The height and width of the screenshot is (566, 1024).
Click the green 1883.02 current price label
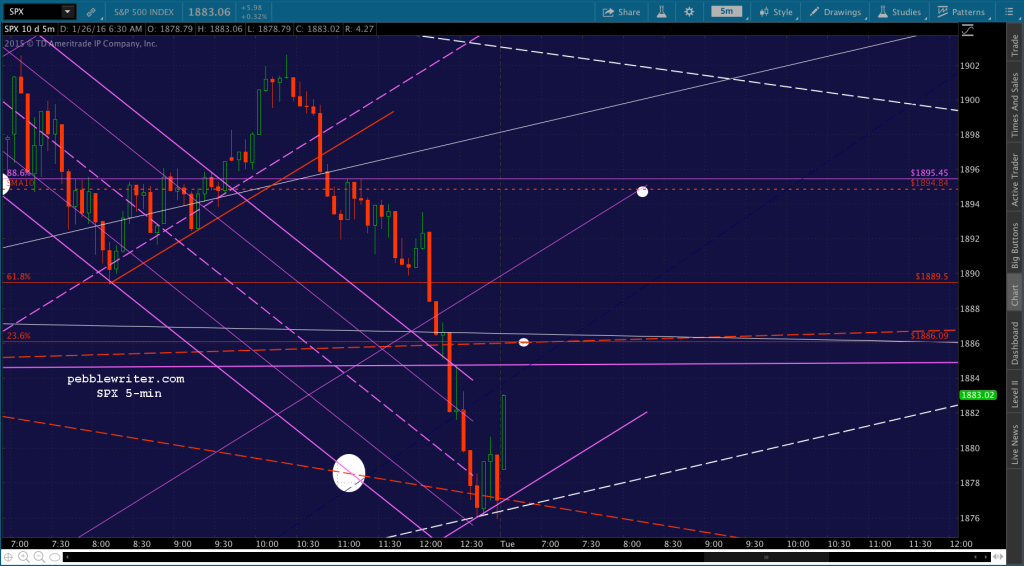[977, 395]
